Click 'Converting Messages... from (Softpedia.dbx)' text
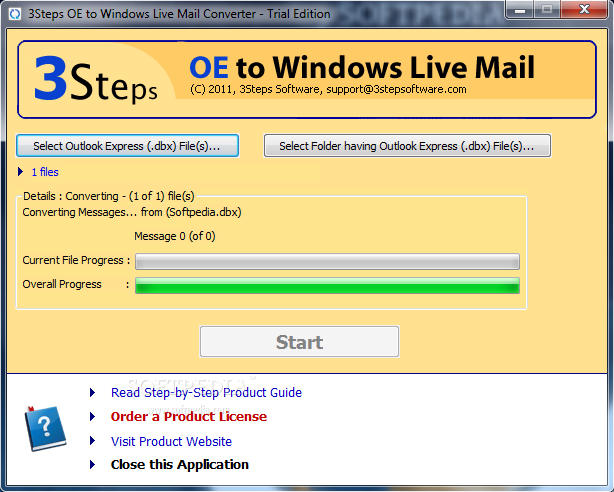 [x=132, y=212]
